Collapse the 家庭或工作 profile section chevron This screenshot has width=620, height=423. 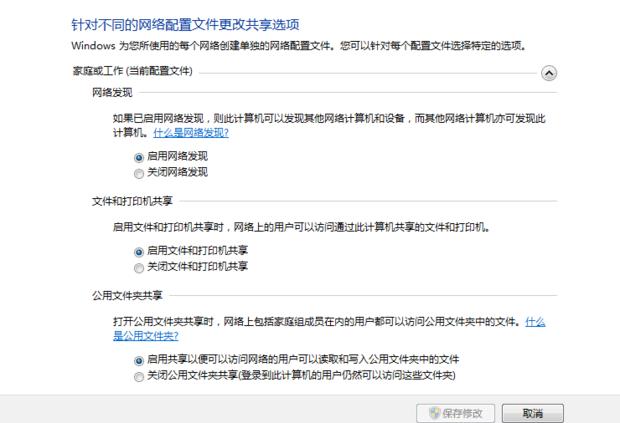click(548, 73)
